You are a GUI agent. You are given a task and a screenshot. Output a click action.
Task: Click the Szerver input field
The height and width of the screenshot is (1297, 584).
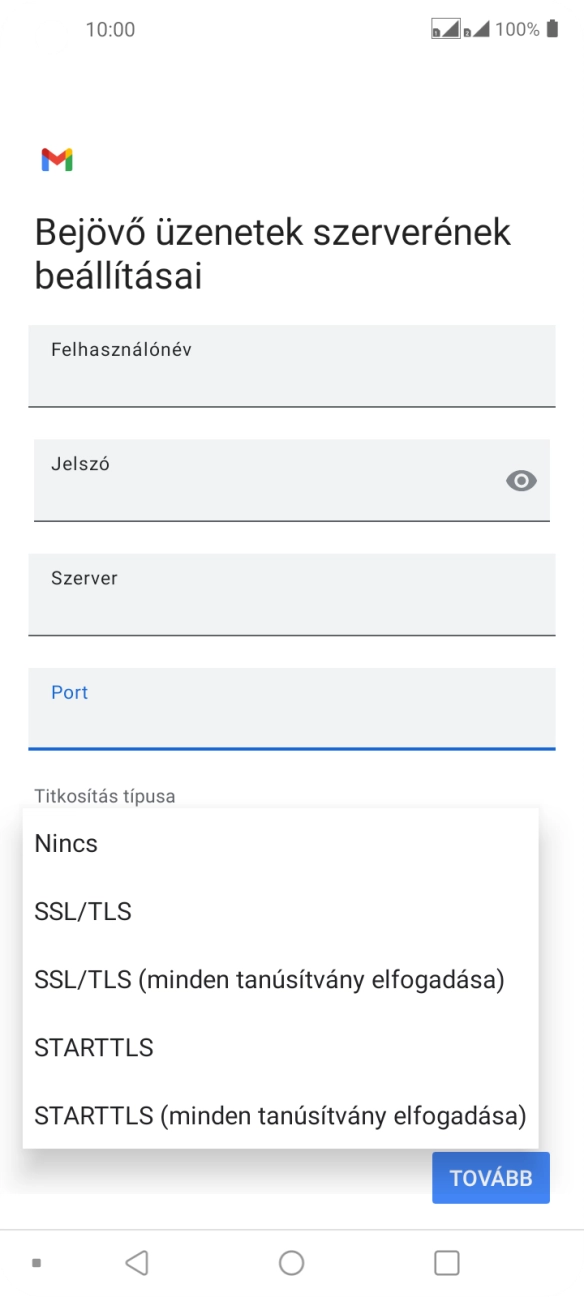[291, 594]
